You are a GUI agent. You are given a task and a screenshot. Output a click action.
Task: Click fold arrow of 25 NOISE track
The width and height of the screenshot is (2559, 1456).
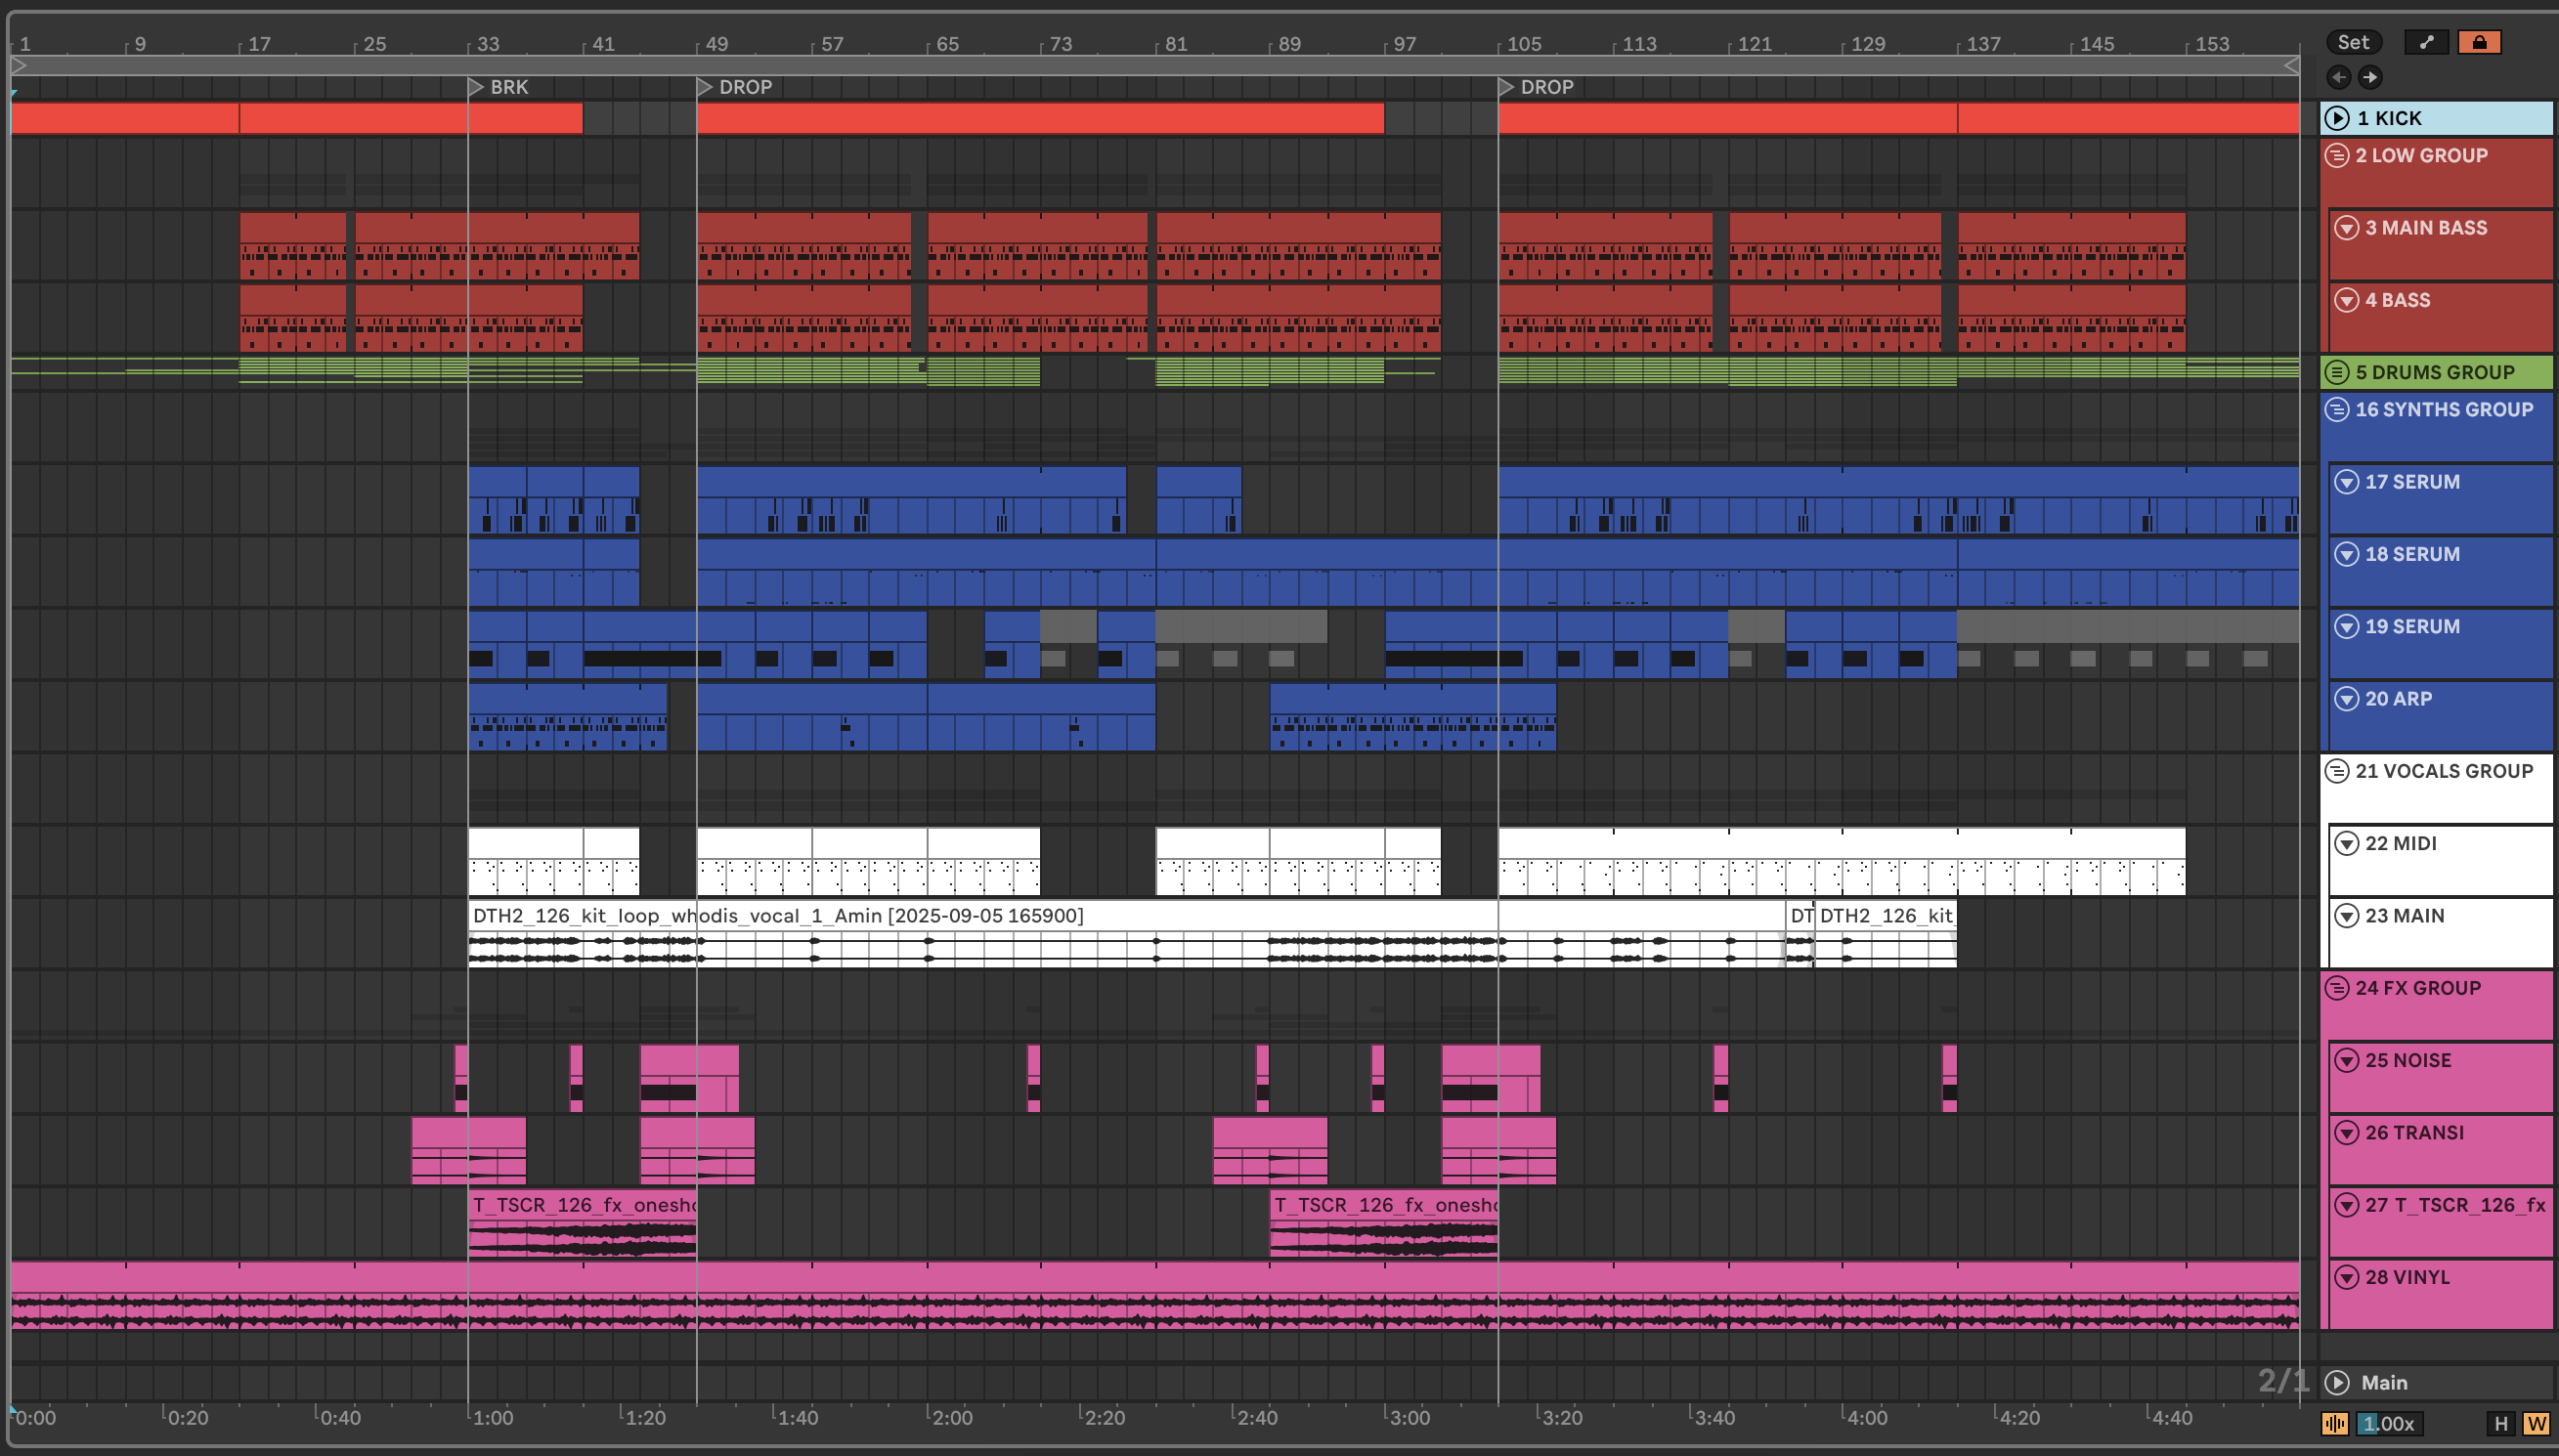pos(2346,1060)
